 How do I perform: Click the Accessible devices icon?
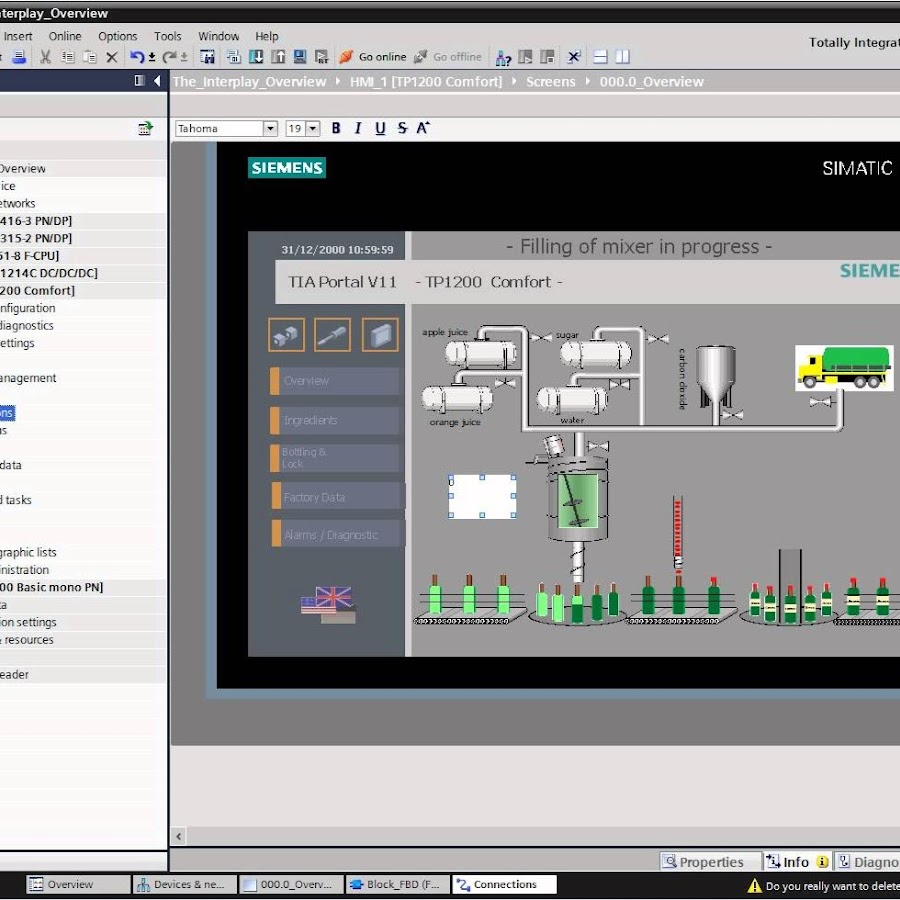[x=503, y=57]
